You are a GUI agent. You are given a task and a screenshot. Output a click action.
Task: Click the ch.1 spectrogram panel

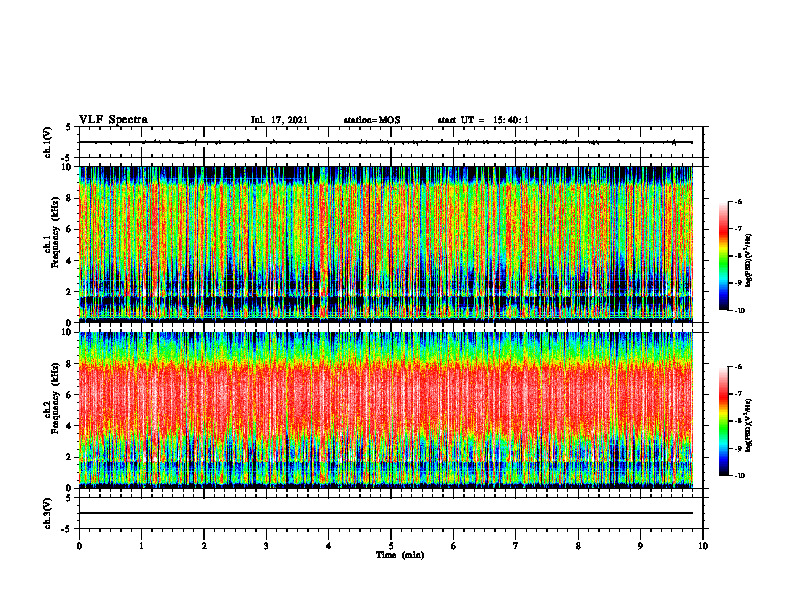[x=386, y=244]
